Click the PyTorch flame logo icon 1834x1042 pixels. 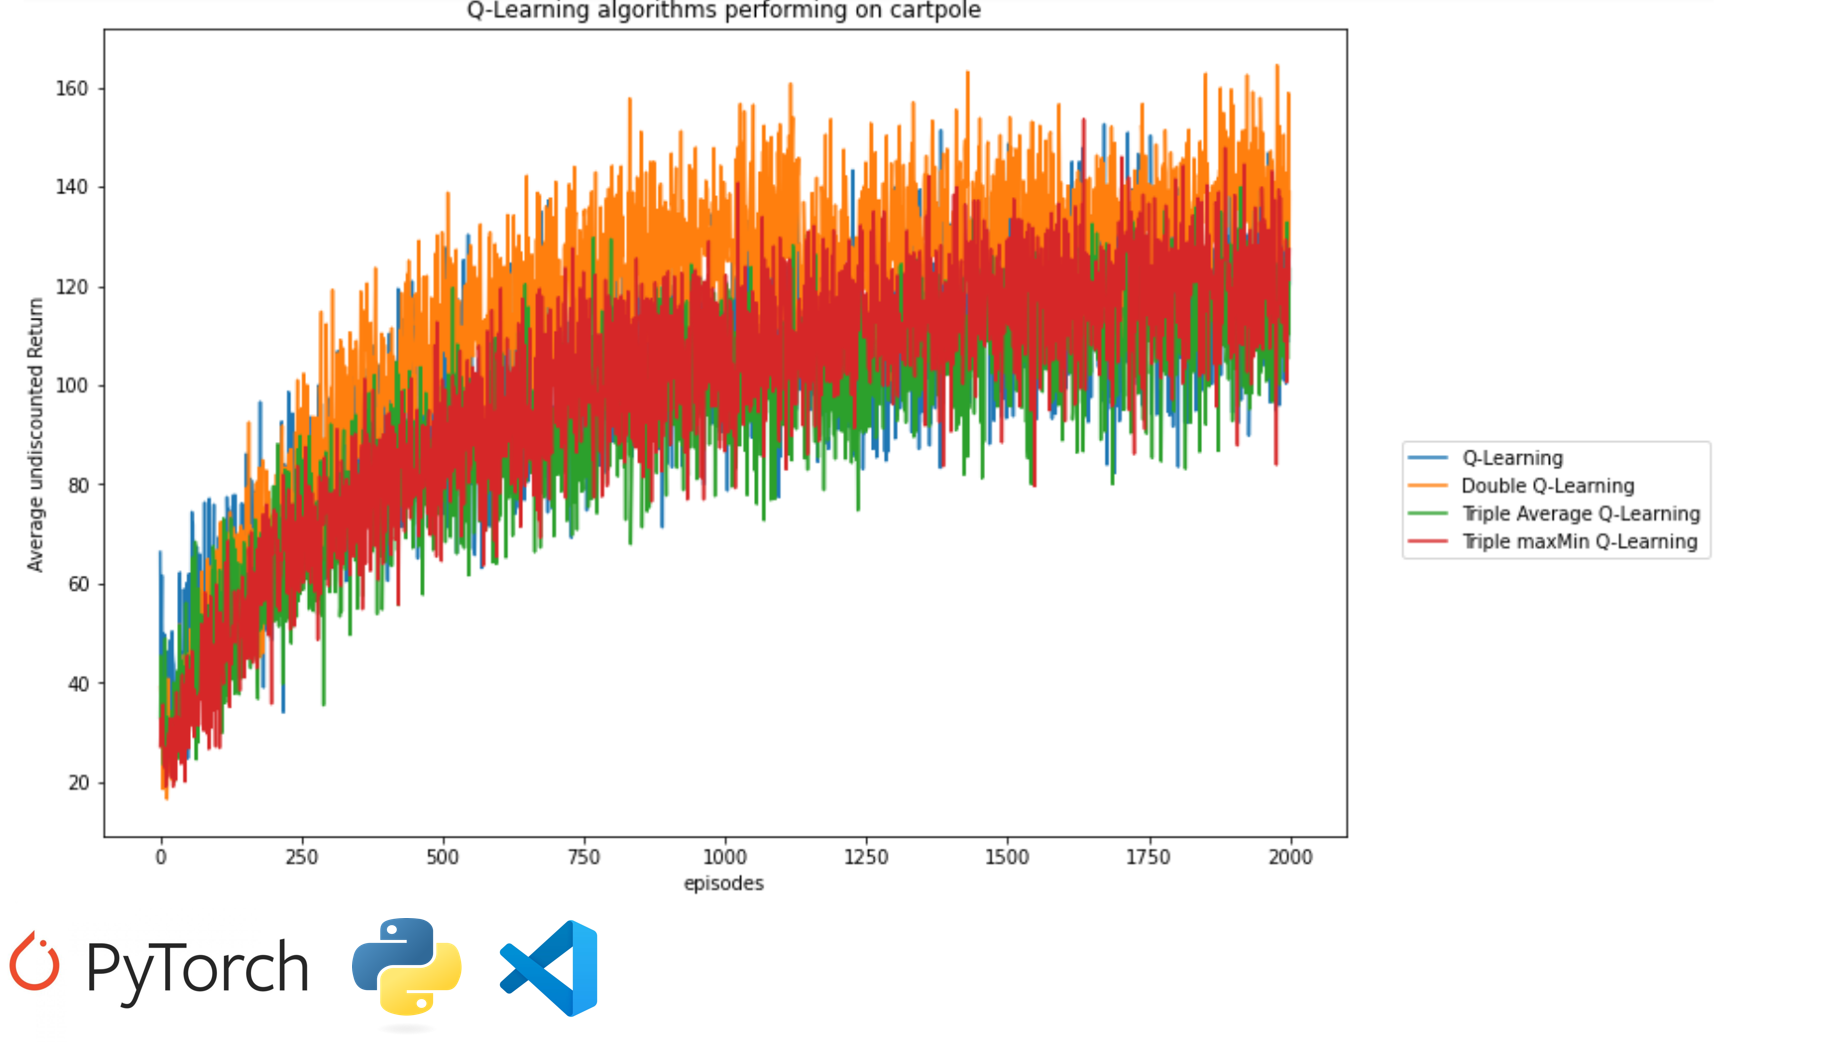tap(35, 962)
